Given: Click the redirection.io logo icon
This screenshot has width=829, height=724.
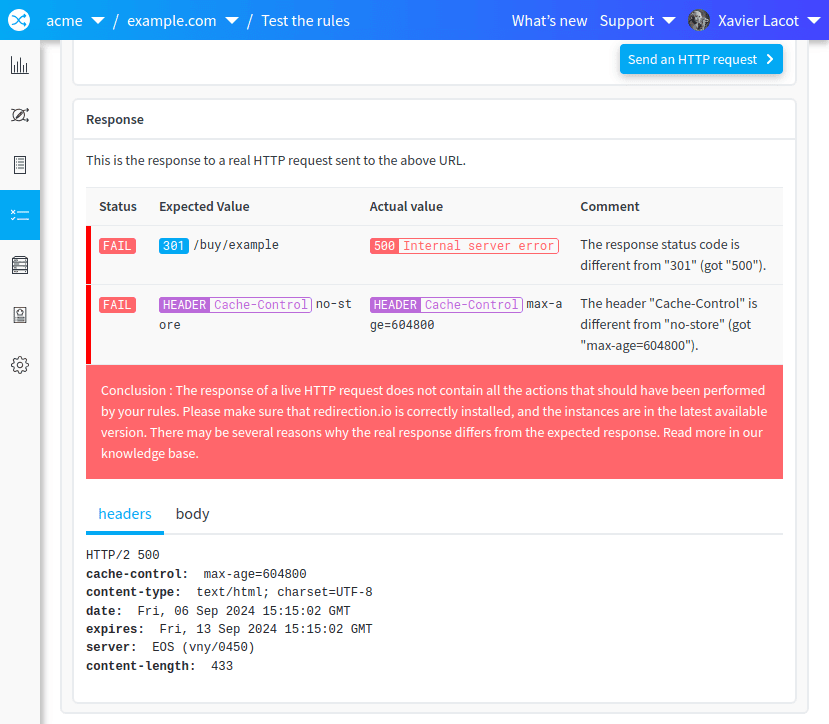Looking at the screenshot, I should pos(19,20).
